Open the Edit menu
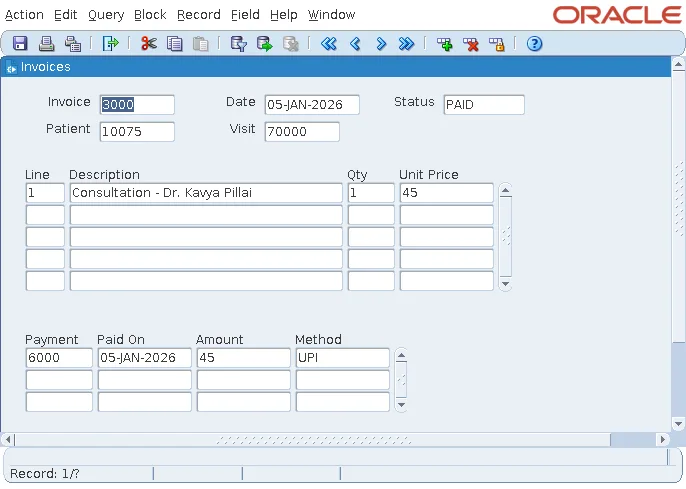This screenshot has width=686, height=489. pos(66,15)
